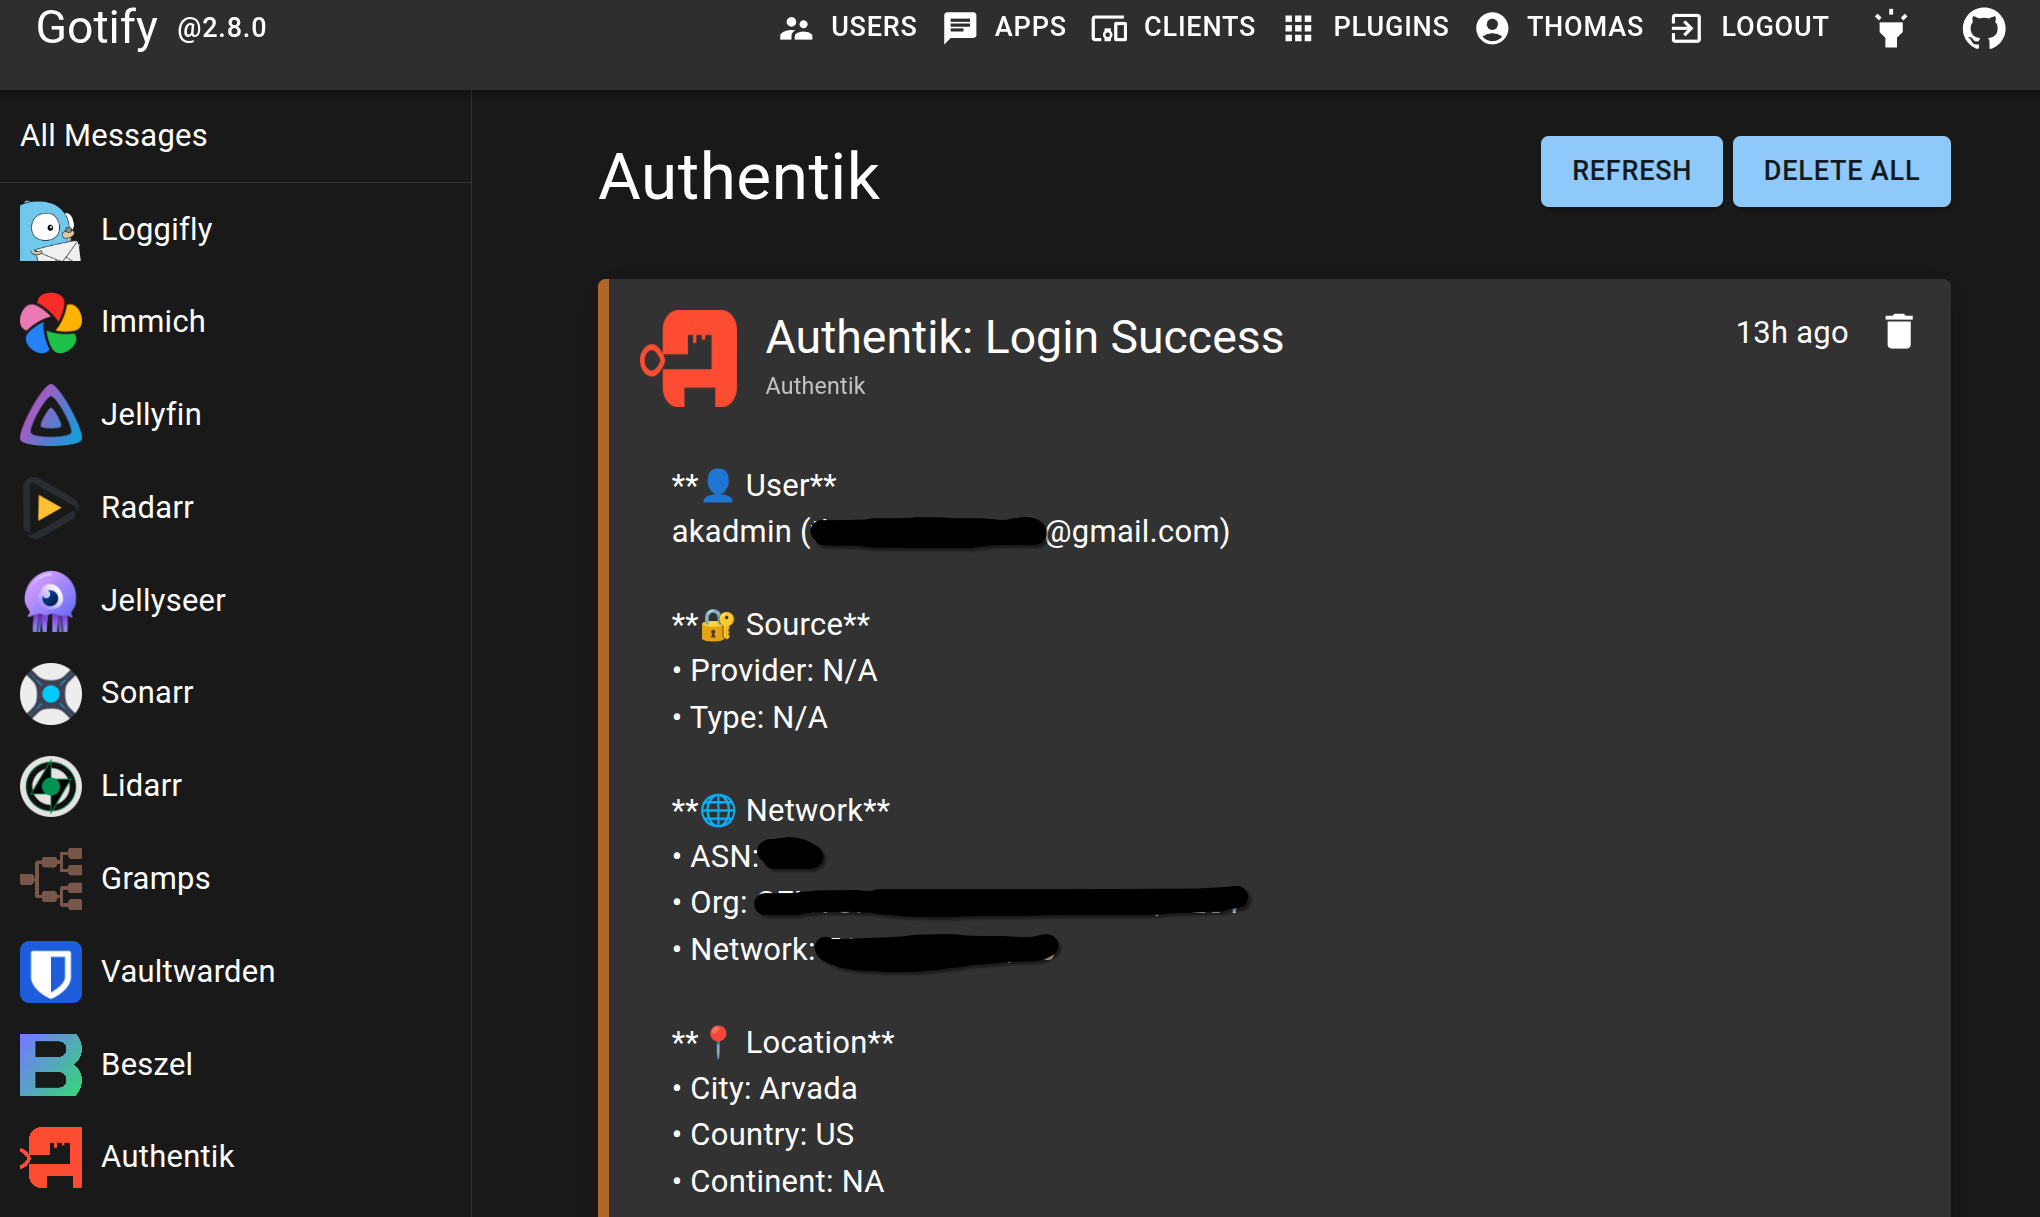This screenshot has height=1217, width=2040.
Task: Open Sonarr notifications
Action: point(147,692)
